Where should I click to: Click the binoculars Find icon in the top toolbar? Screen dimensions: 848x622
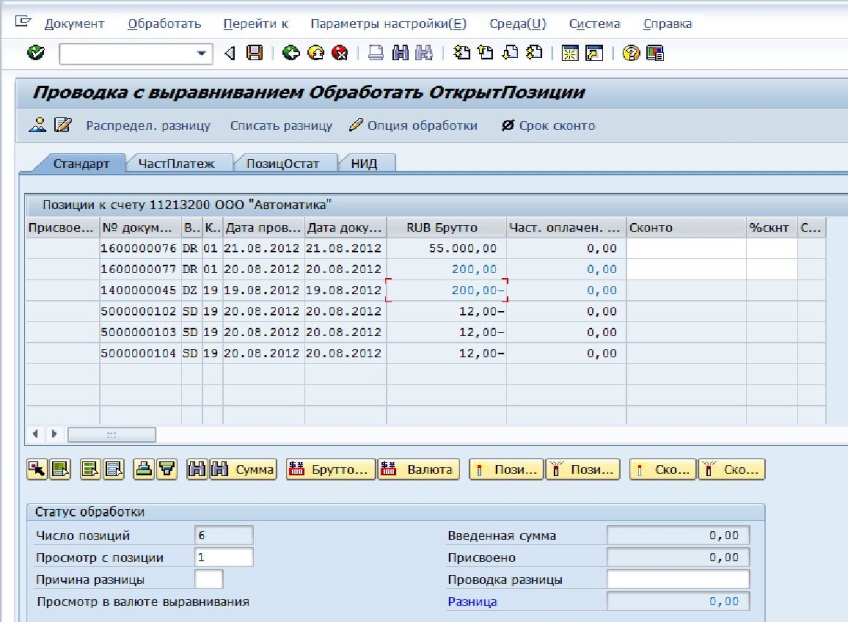tap(400, 53)
